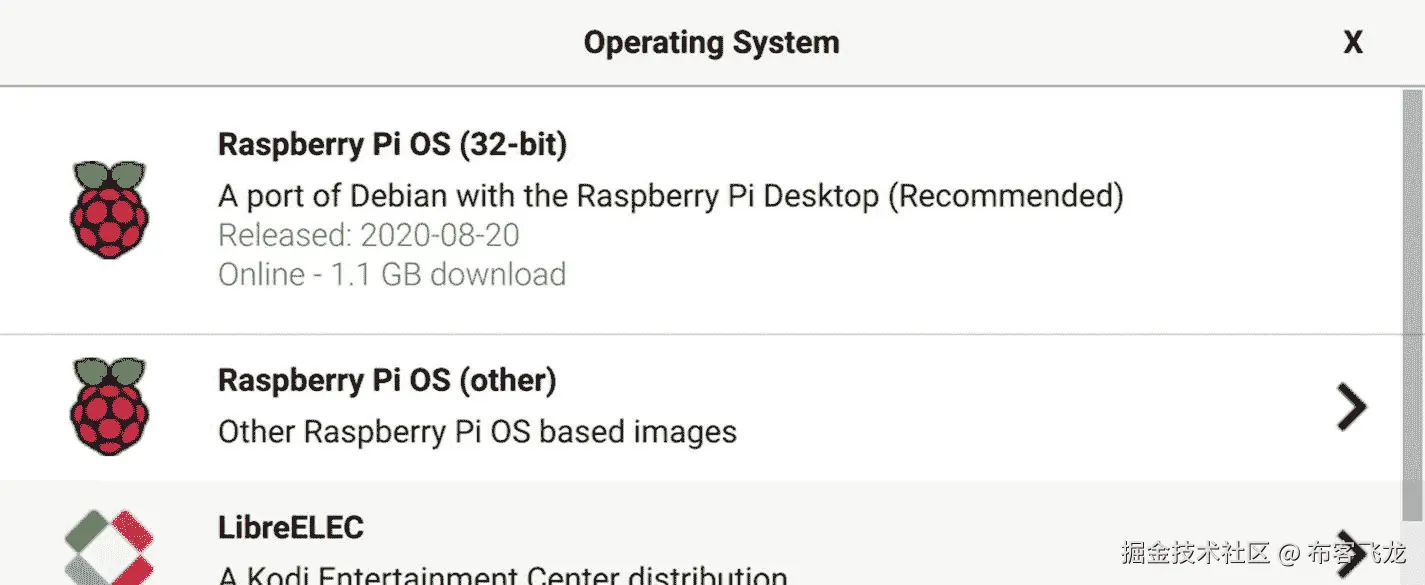Click the vertical scrollbar of the OS list

click(x=1411, y=300)
